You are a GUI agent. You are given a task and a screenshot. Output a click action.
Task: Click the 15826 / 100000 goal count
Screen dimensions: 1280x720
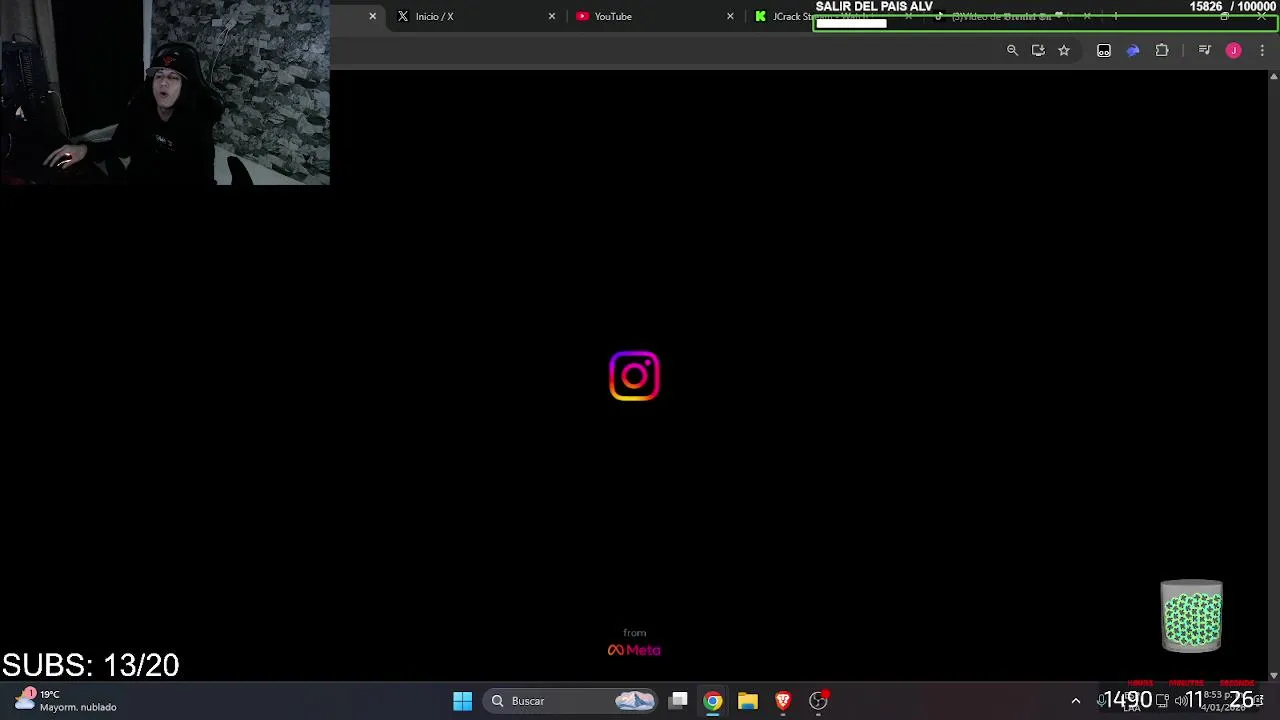coord(1232,7)
